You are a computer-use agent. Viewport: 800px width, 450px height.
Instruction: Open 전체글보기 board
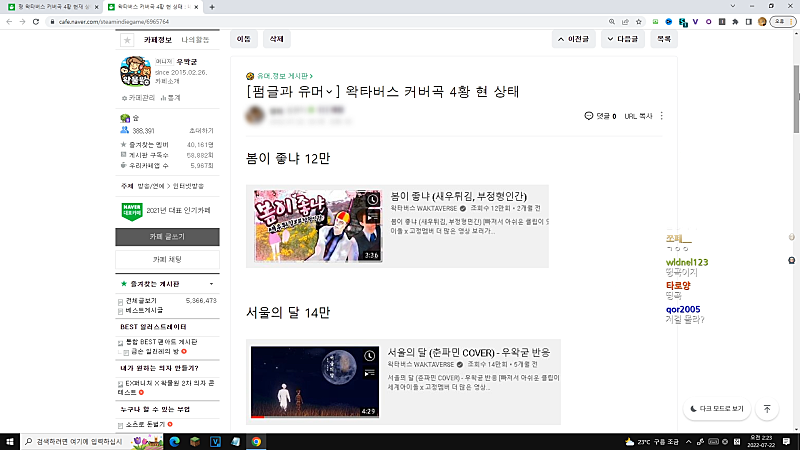coord(141,301)
